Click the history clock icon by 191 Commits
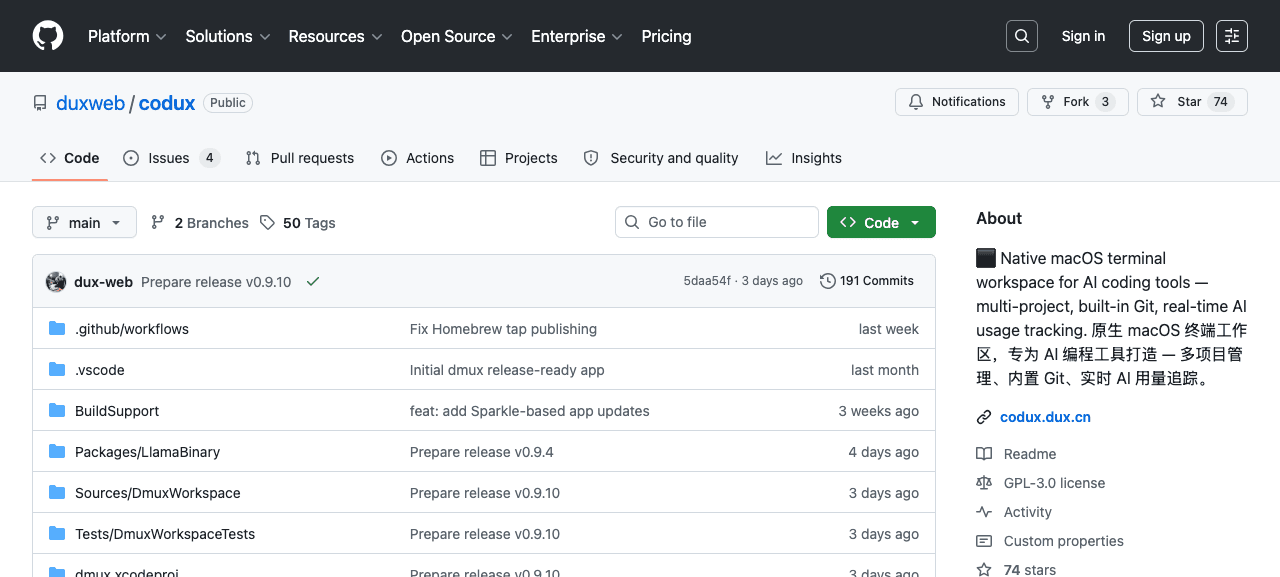Screen dimensions: 1280x577 click(828, 281)
